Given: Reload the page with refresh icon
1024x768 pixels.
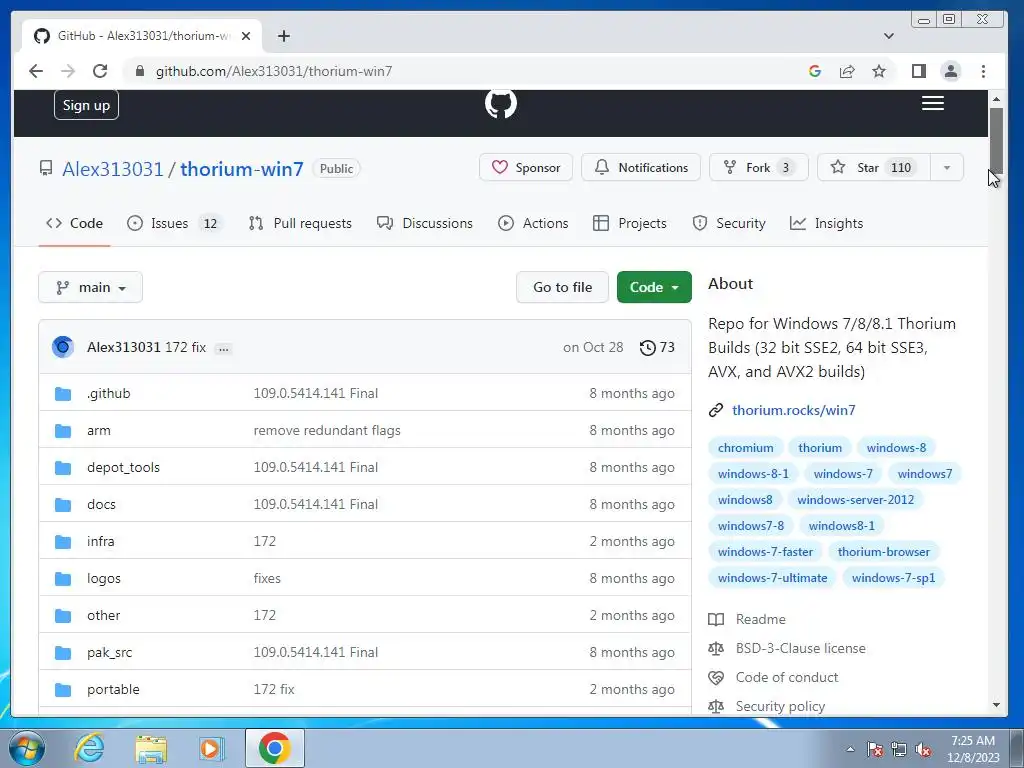Looking at the screenshot, I should point(100,71).
